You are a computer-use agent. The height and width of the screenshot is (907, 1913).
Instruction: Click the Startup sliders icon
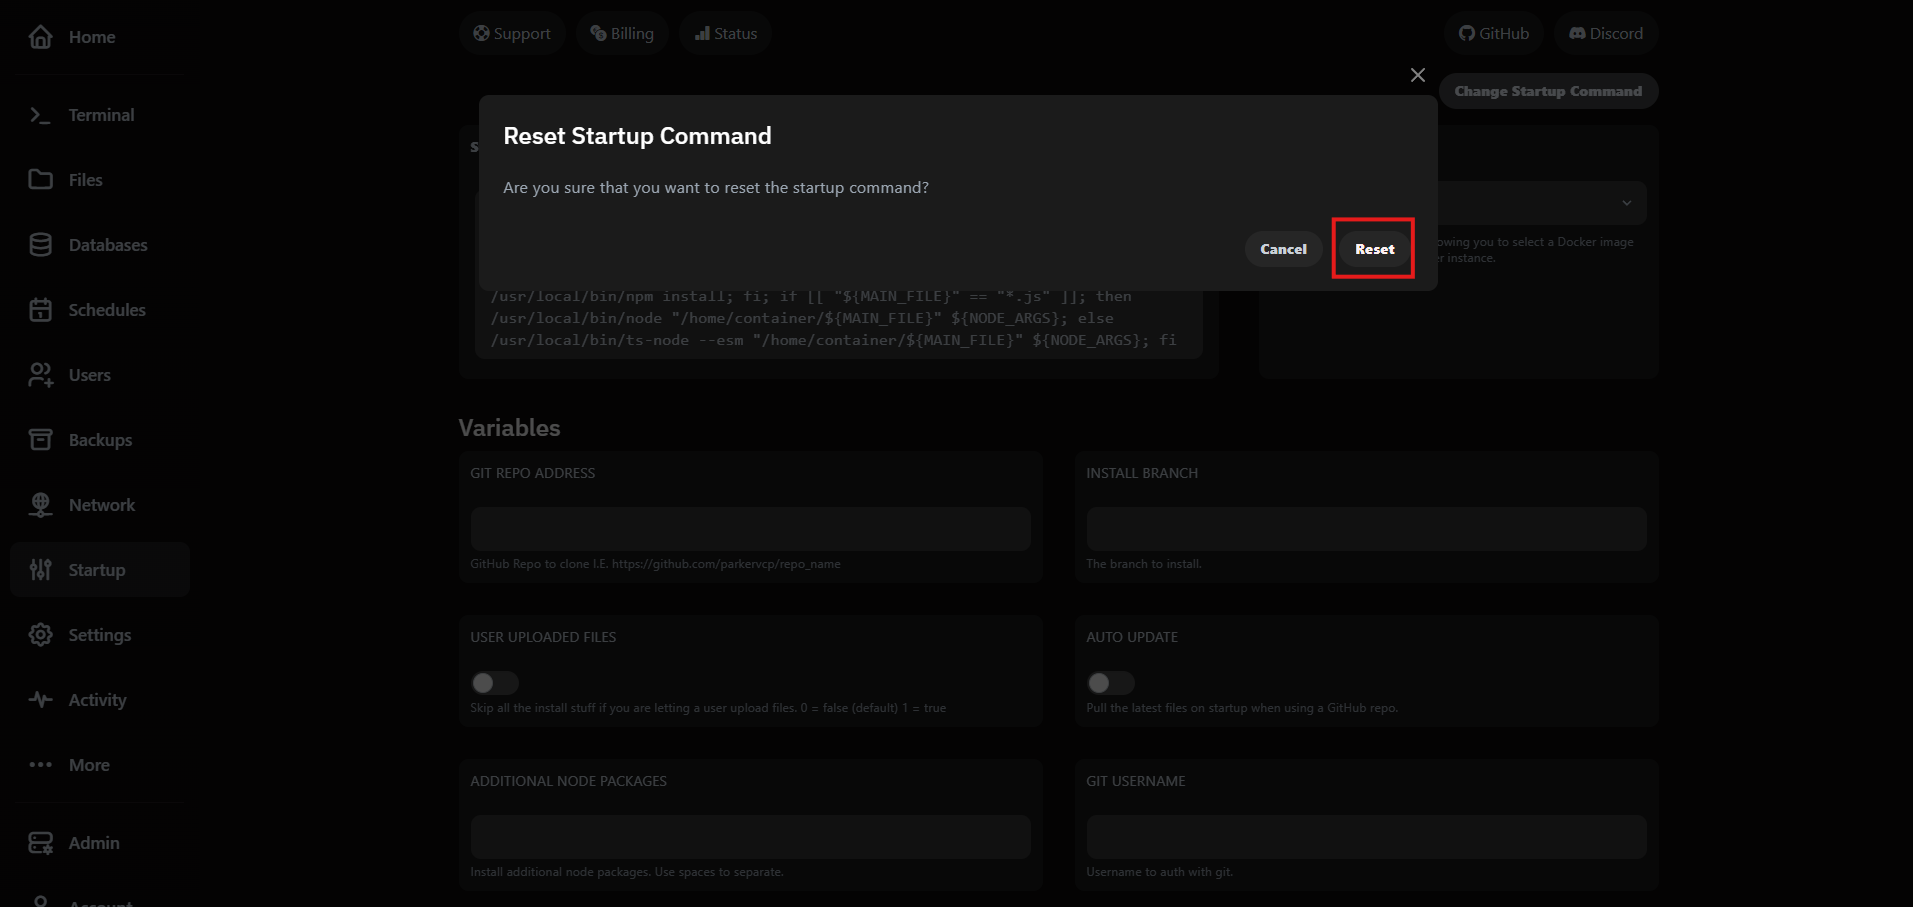coord(40,569)
